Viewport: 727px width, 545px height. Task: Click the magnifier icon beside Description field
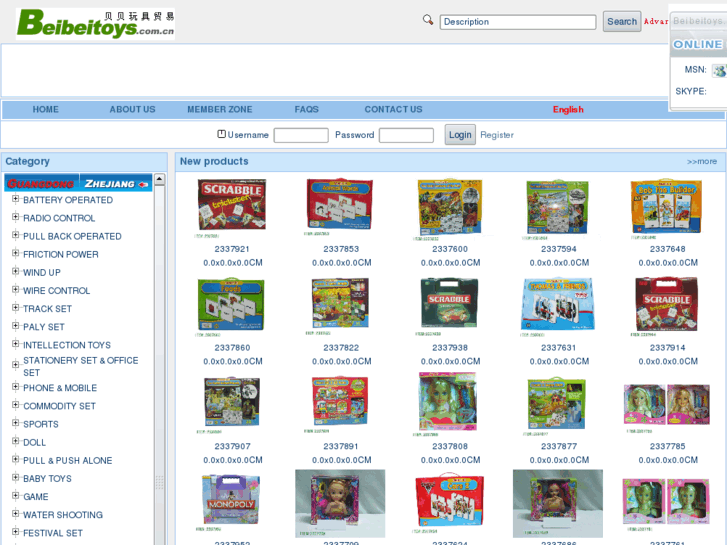(428, 19)
